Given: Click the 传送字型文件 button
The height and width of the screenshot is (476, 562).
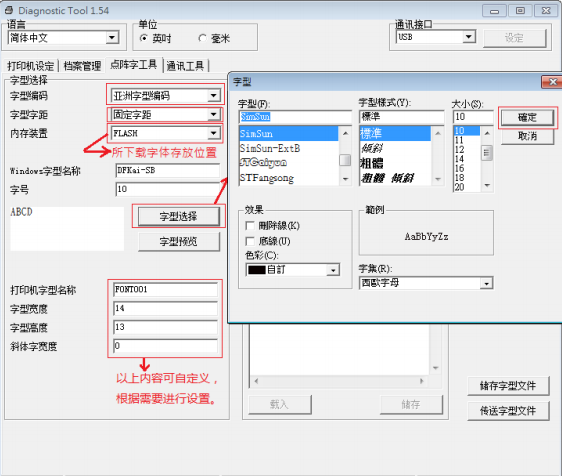Looking at the screenshot, I should point(508,411).
